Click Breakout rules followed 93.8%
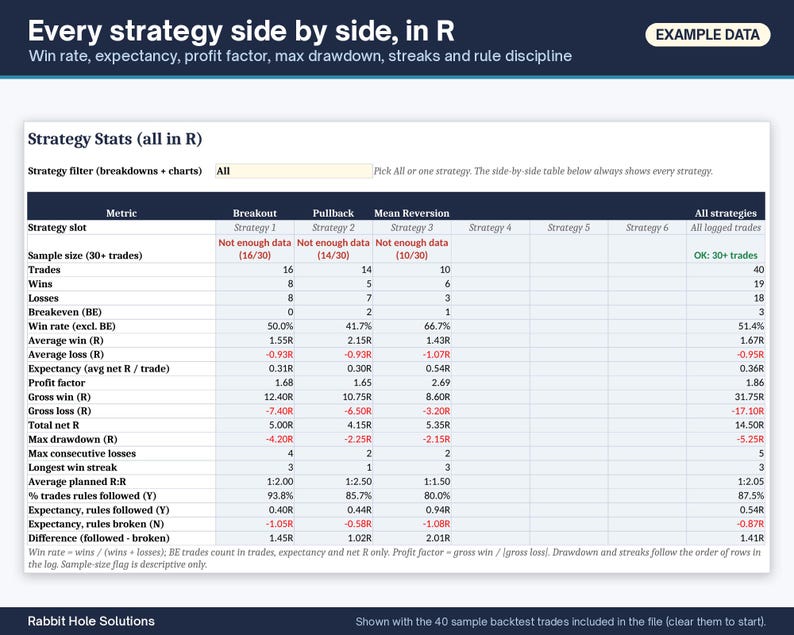Viewport: 794px width, 635px height. coord(280,496)
